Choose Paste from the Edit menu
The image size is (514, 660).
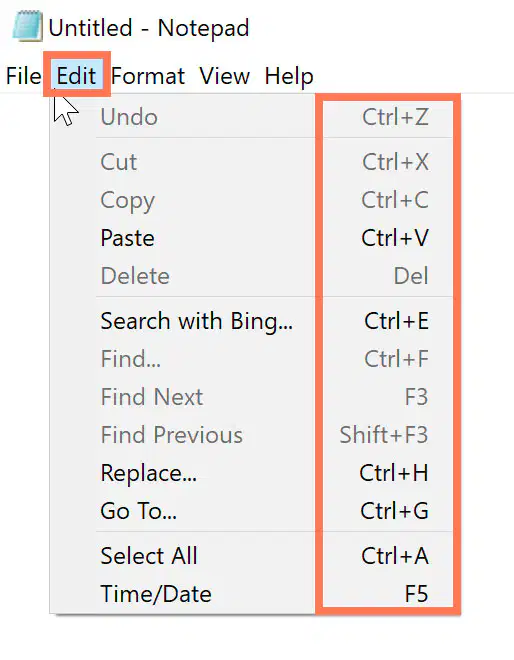pyautogui.click(x=255, y=238)
